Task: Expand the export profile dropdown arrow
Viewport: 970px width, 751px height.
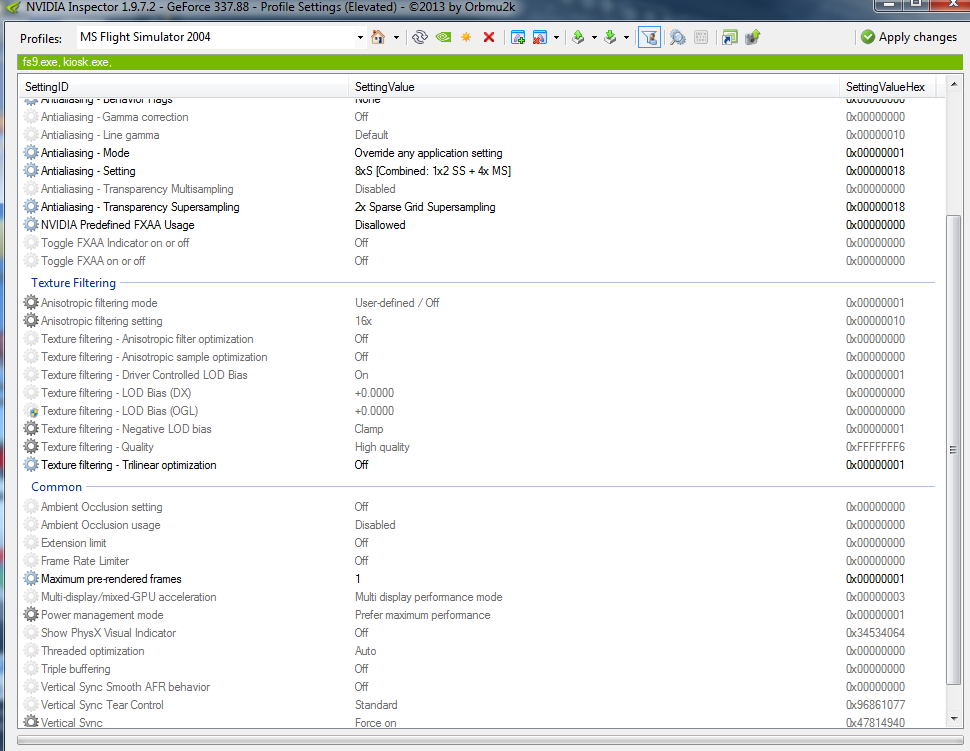Action: tap(594, 38)
